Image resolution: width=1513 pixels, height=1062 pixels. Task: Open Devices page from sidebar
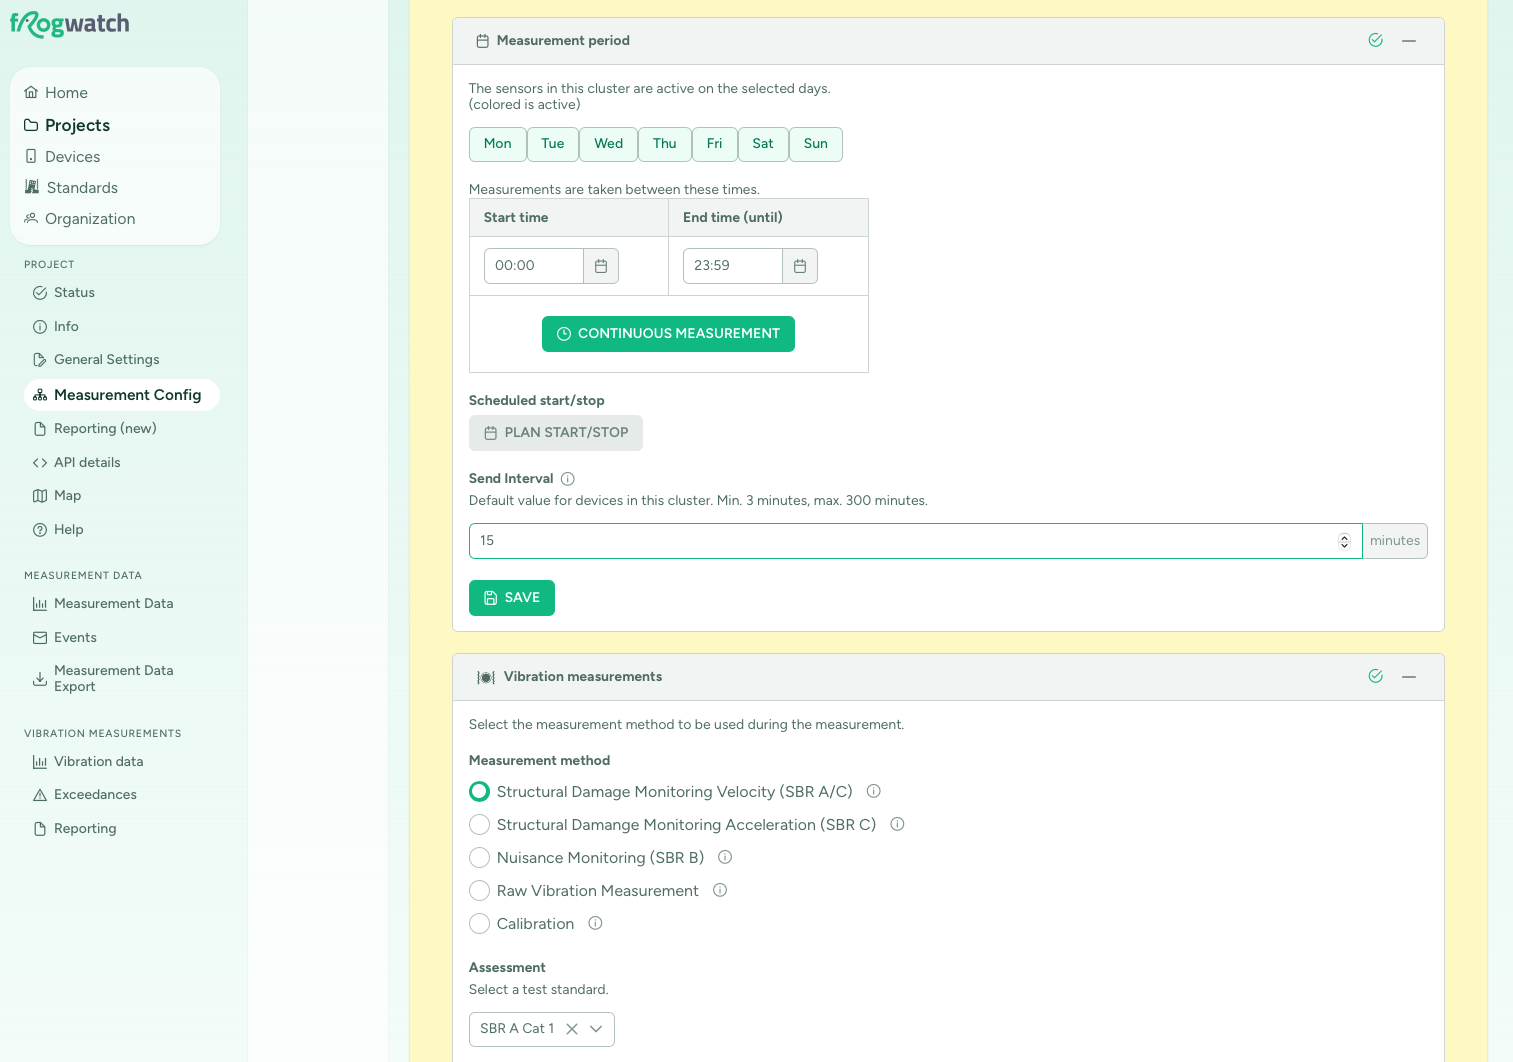click(x=63, y=157)
